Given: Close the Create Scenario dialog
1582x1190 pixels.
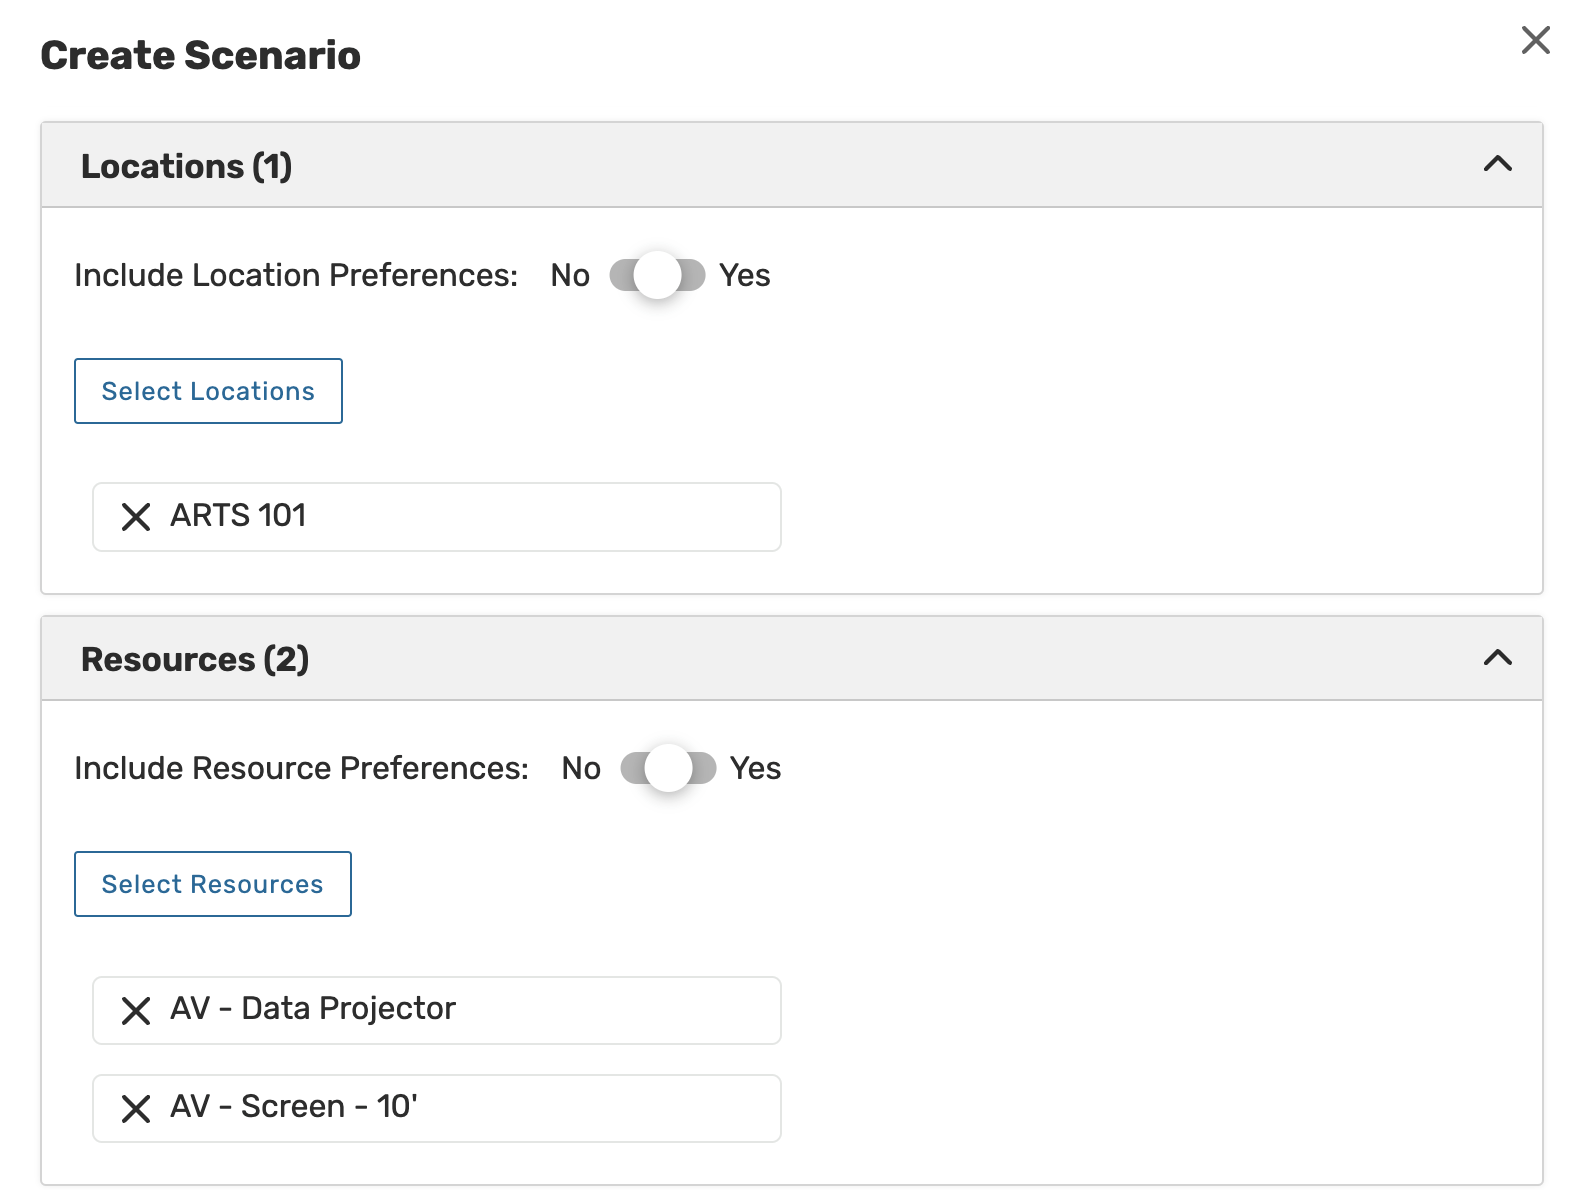Looking at the screenshot, I should tap(1535, 41).
